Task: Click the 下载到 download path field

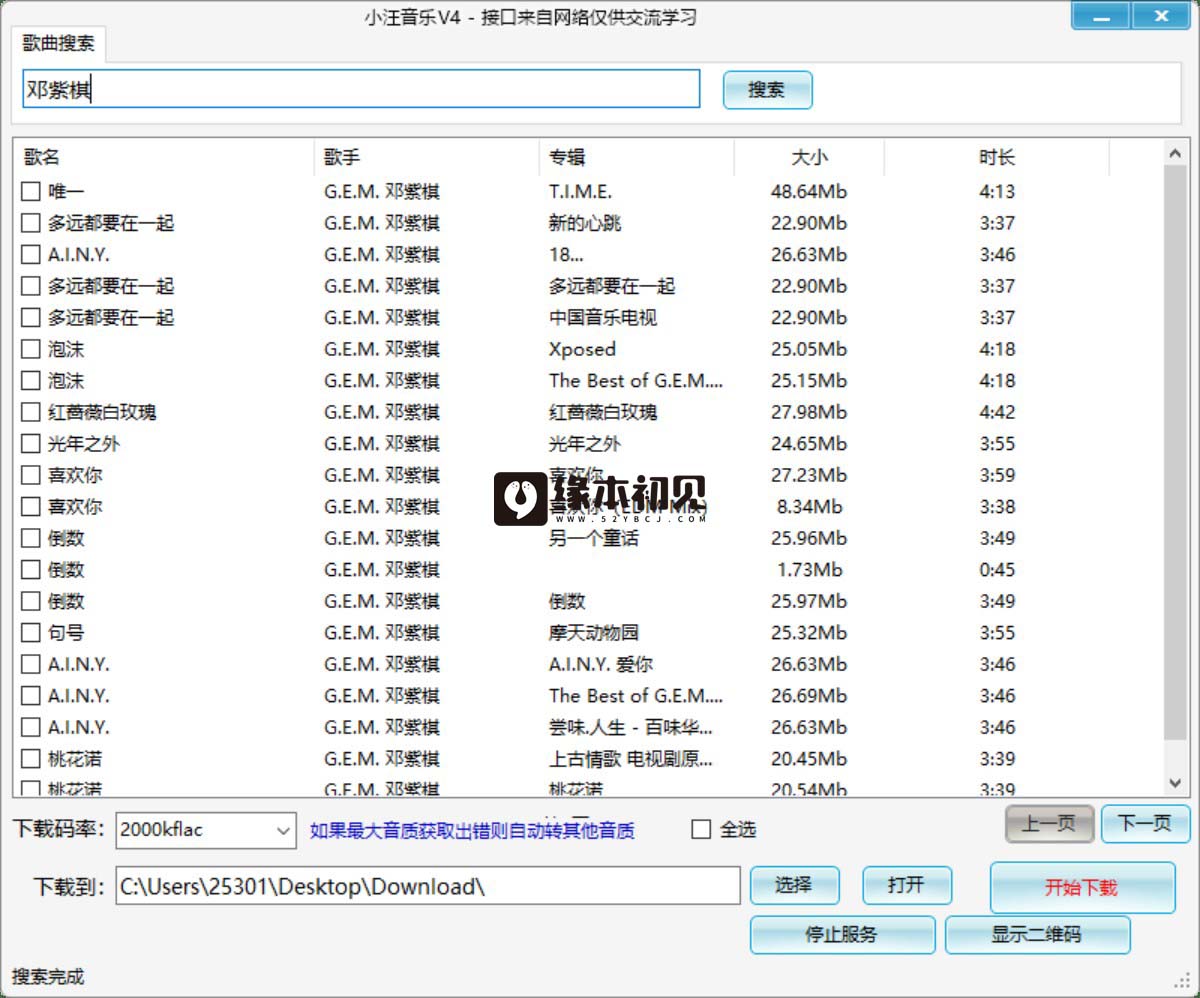Action: click(x=428, y=886)
